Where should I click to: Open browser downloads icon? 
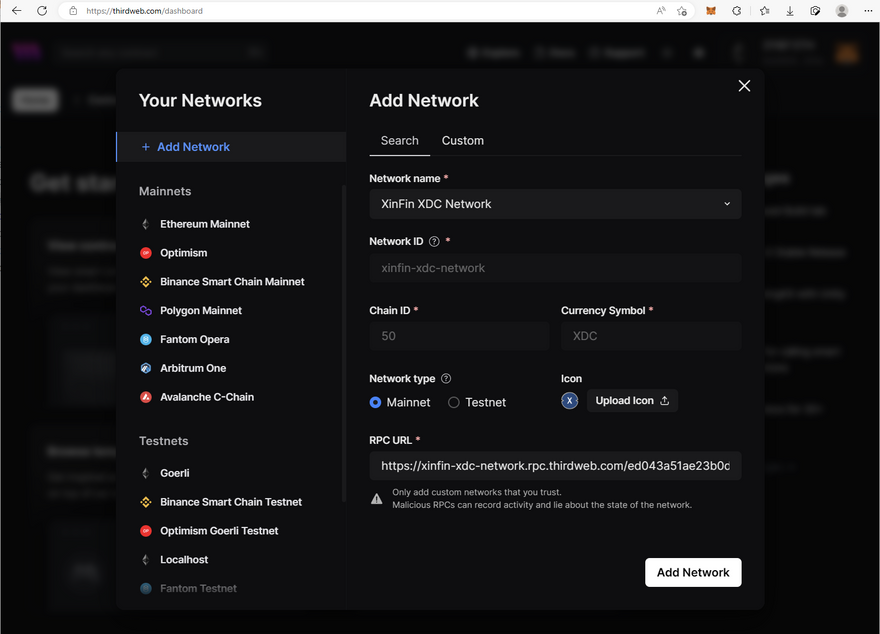pyautogui.click(x=790, y=11)
